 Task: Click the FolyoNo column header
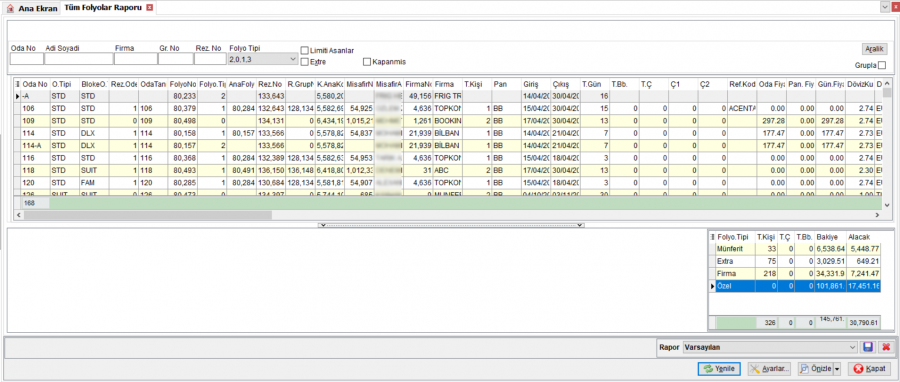[183, 84]
